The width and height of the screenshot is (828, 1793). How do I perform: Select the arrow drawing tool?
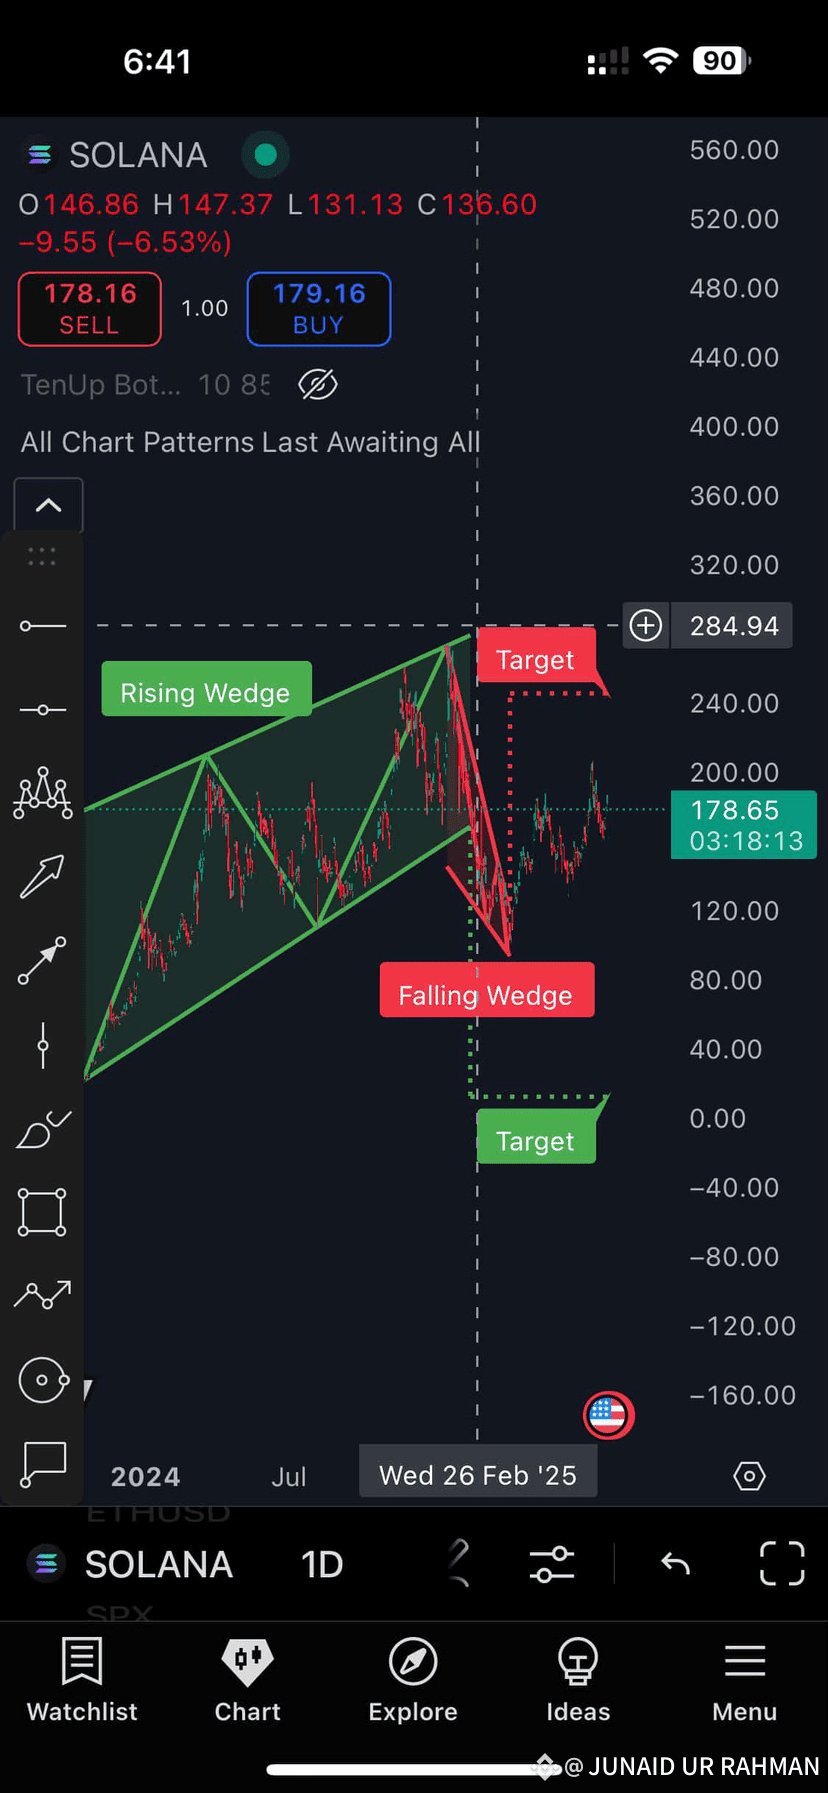(43, 876)
